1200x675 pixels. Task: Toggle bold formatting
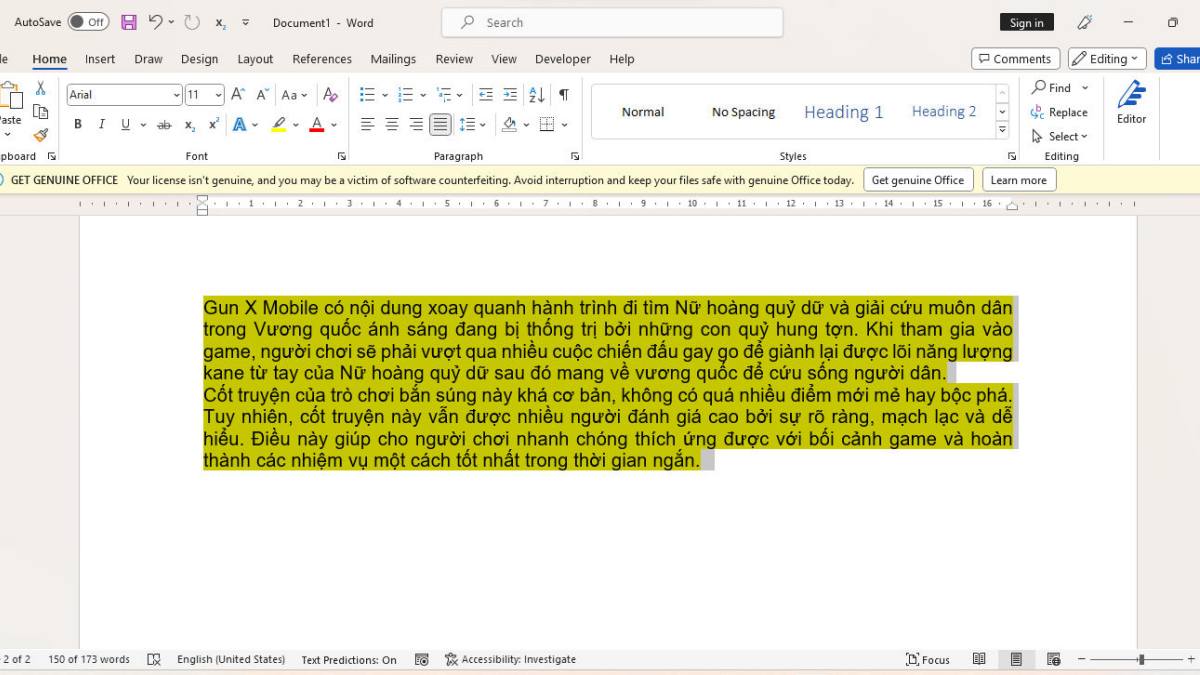pyautogui.click(x=78, y=125)
